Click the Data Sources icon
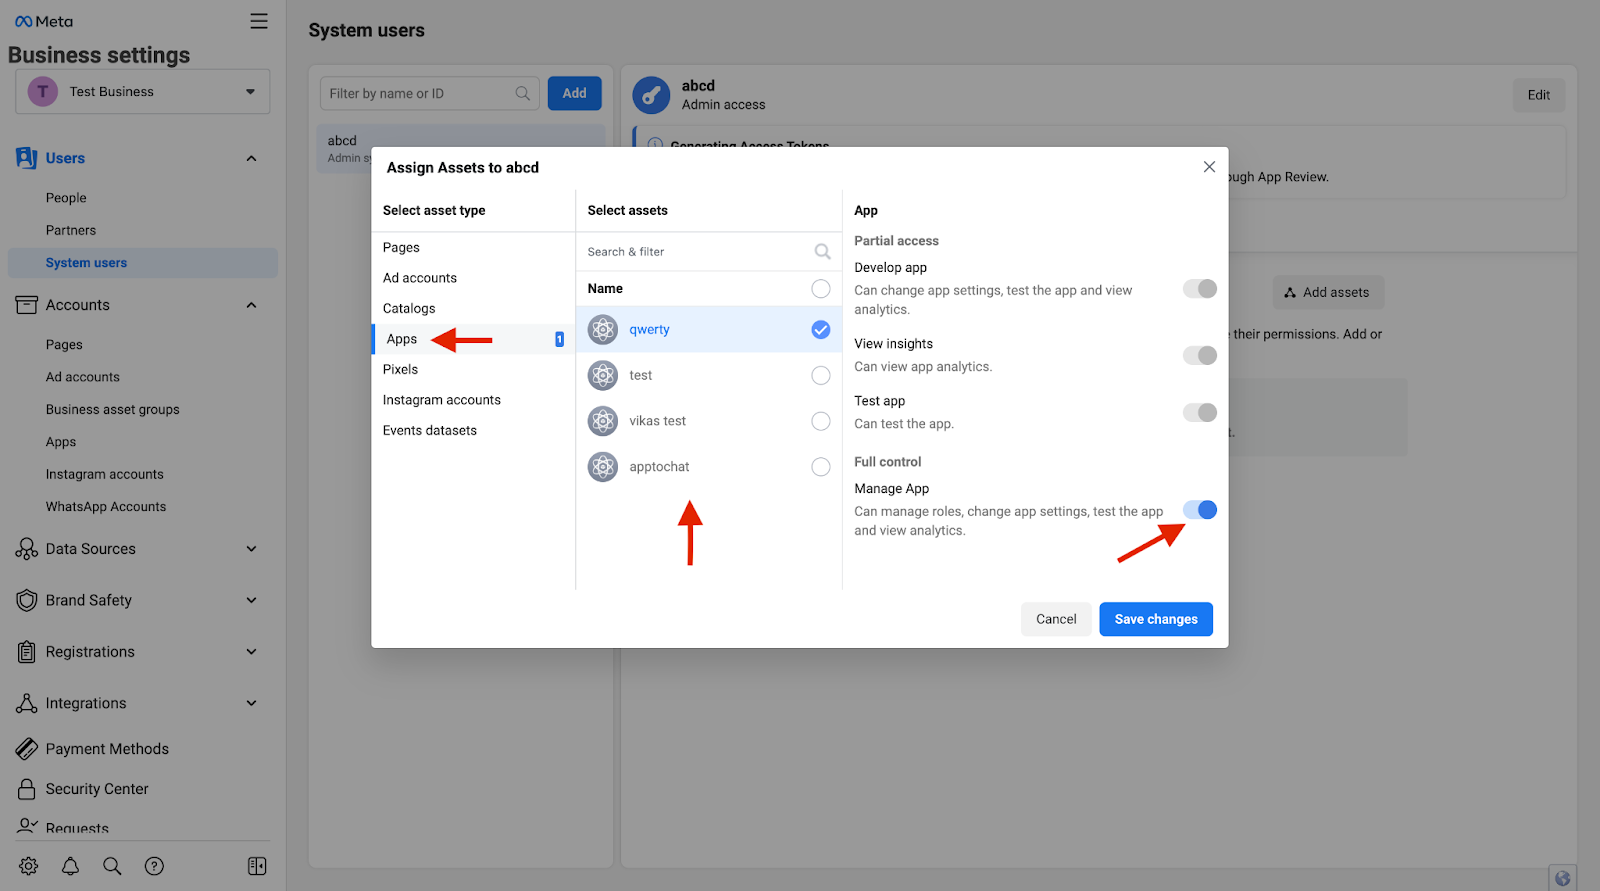 tap(27, 549)
